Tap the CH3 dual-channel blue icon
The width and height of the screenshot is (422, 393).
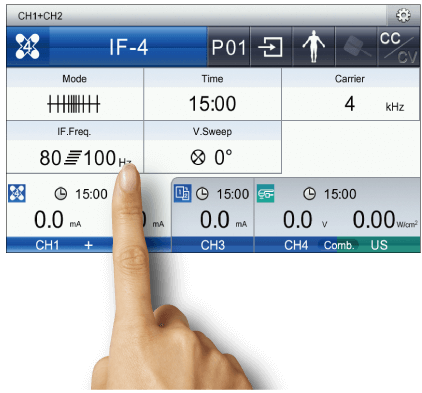183,193
